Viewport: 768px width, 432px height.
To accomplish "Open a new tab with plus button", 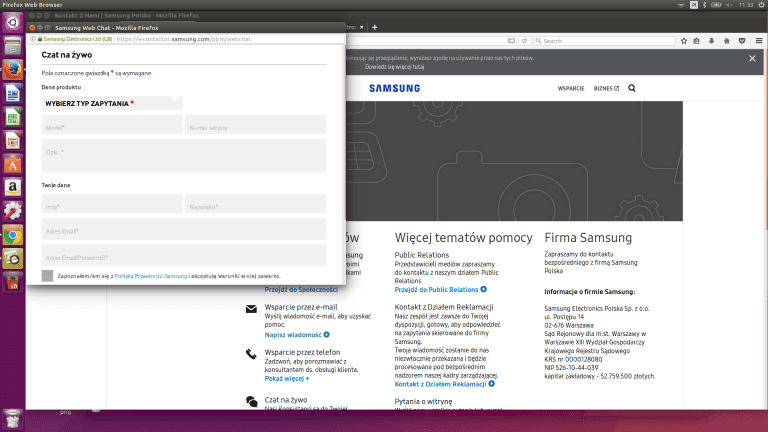I will click(375, 27).
